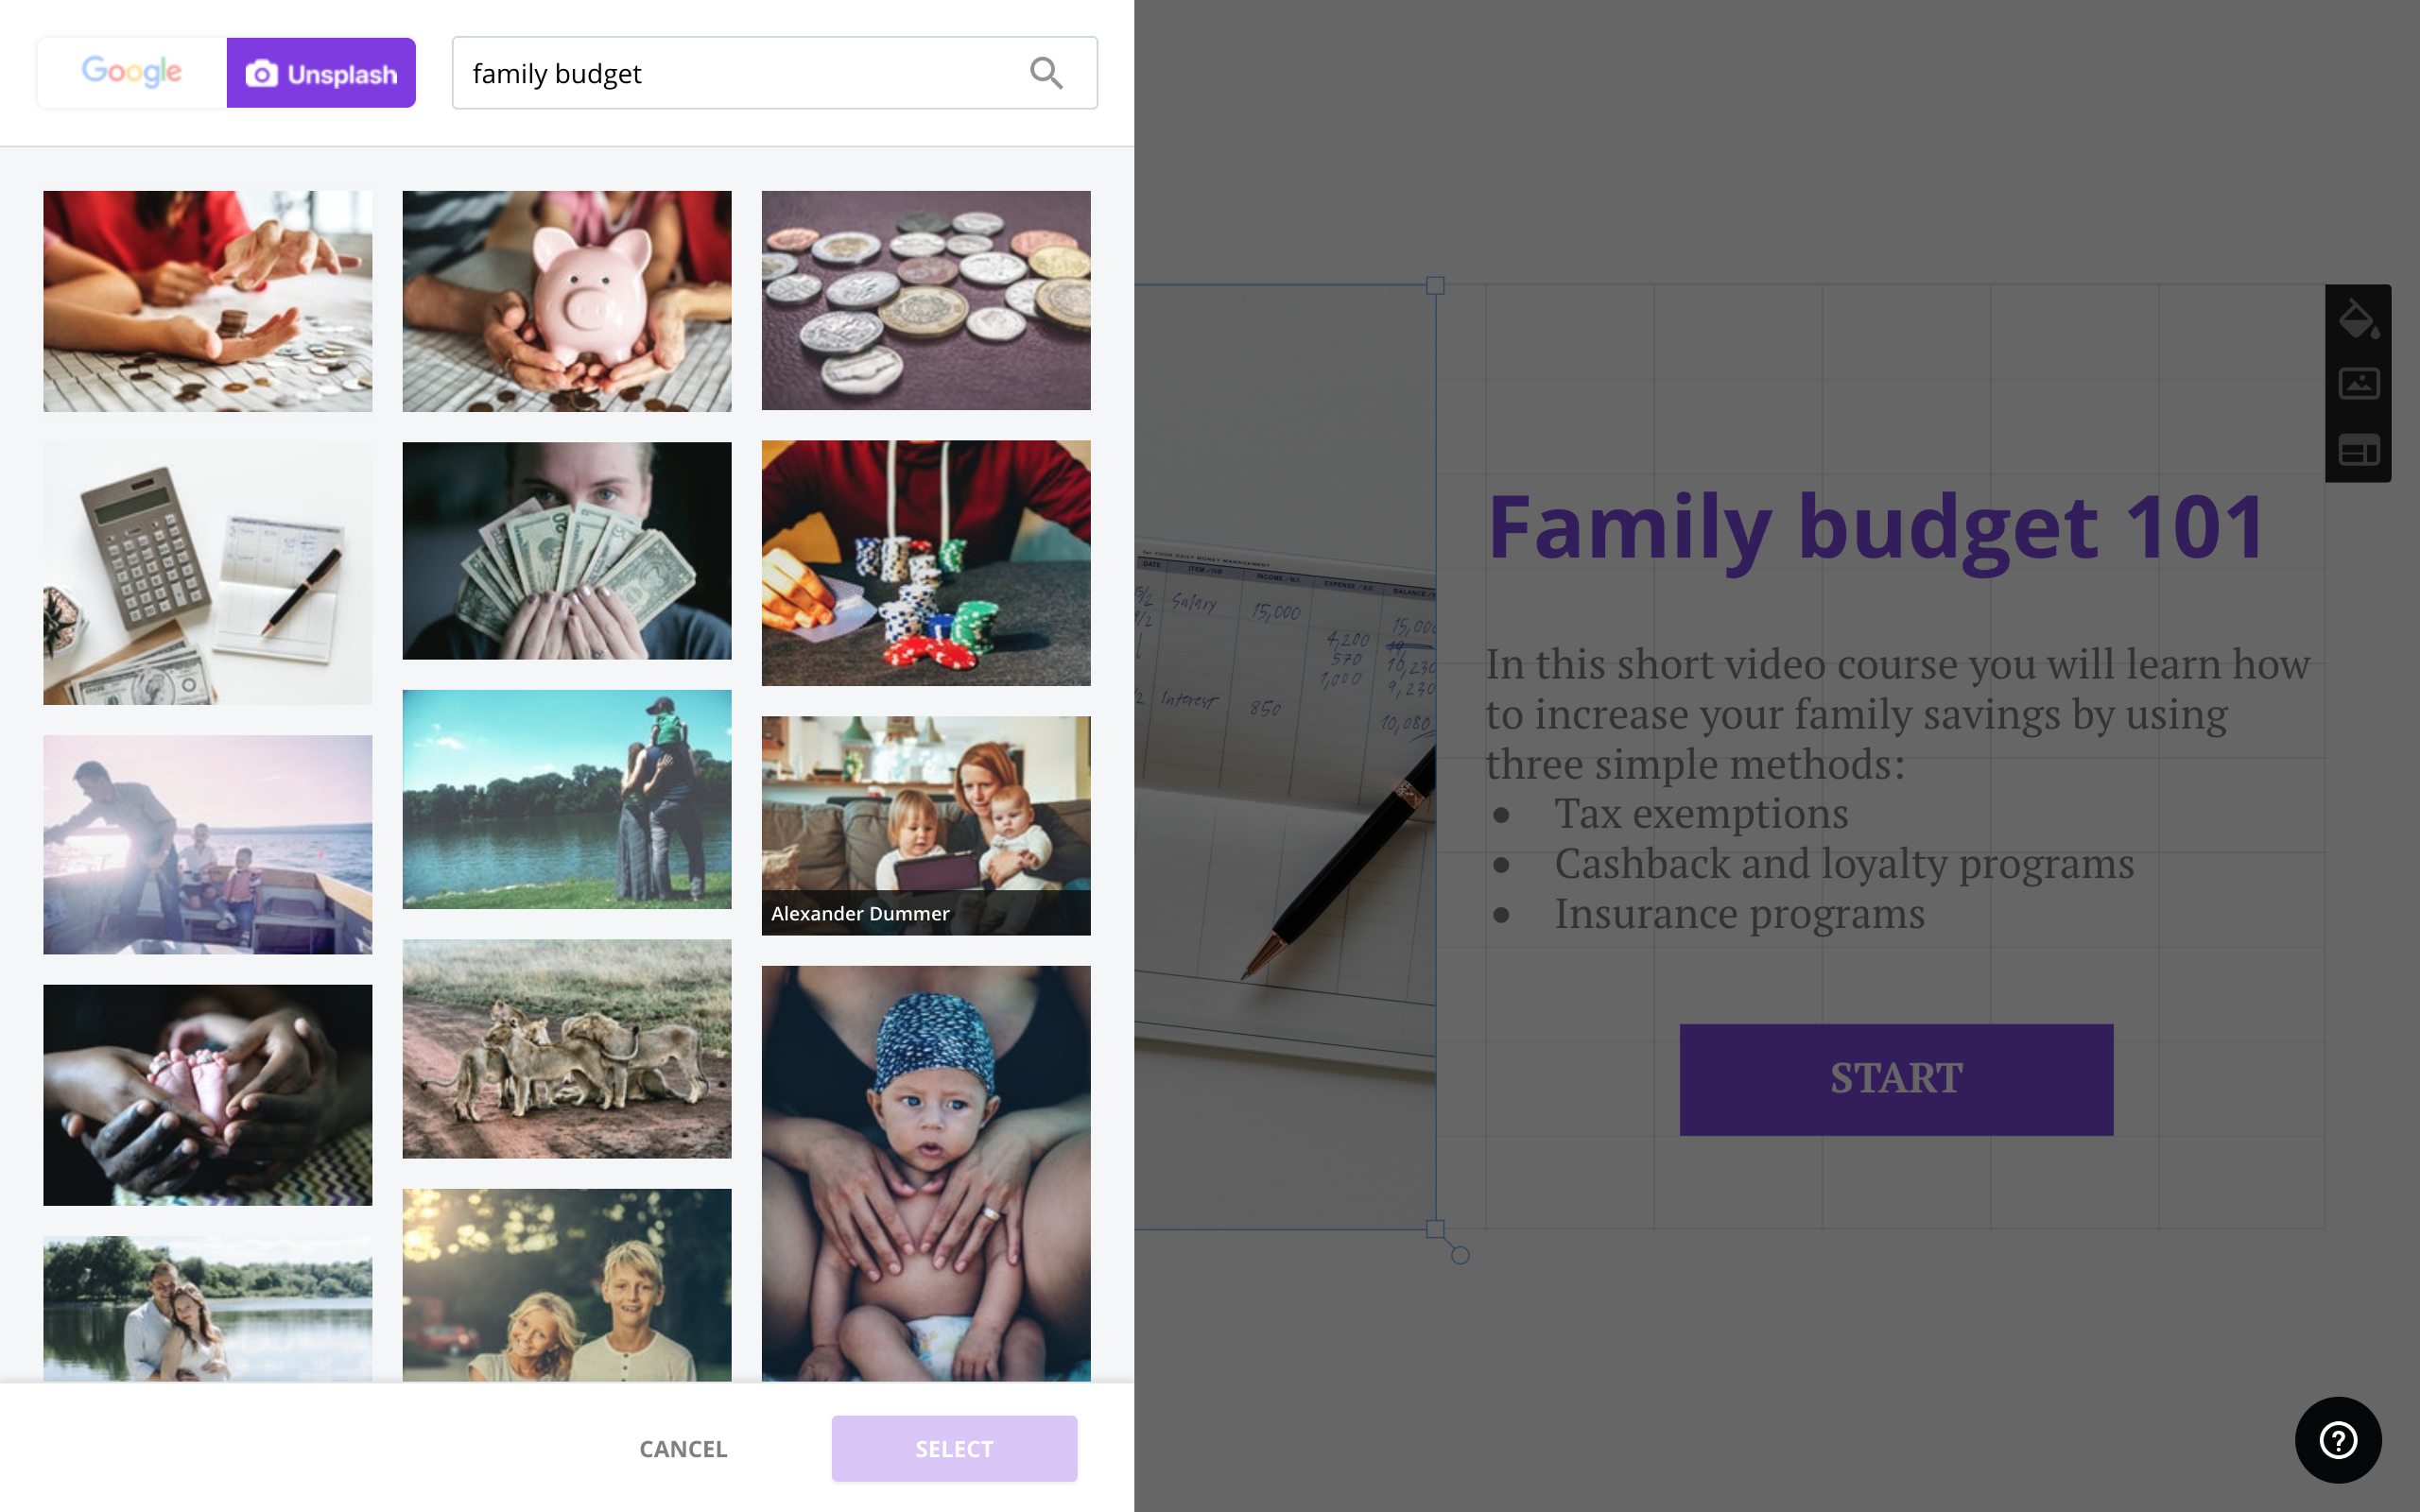
Task: Click the START button on slide
Action: click(1896, 1079)
